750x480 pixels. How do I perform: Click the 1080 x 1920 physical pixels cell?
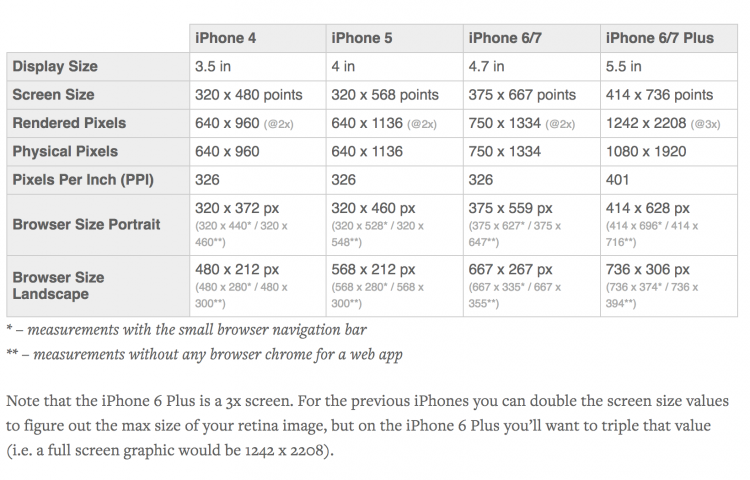(x=669, y=152)
